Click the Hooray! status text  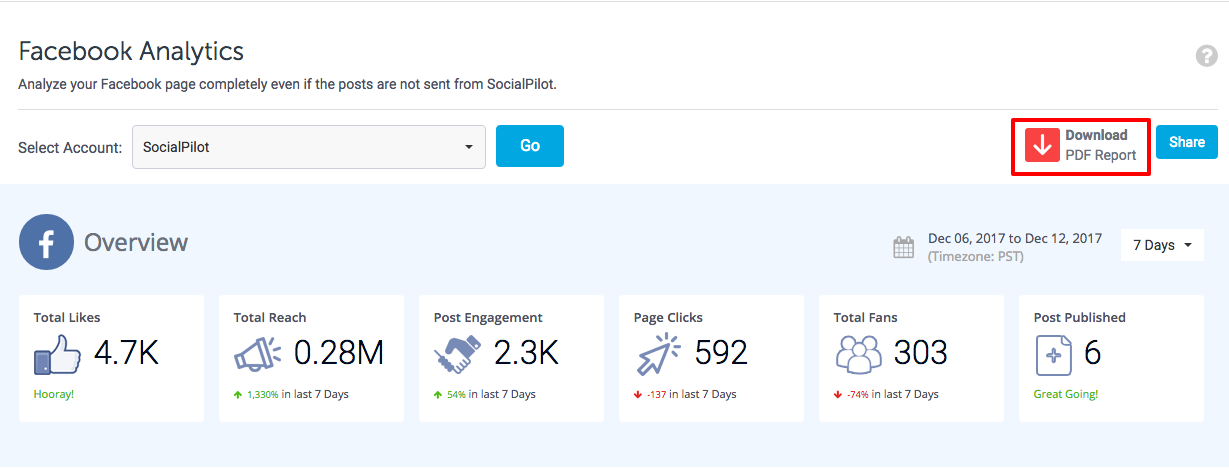coord(54,394)
